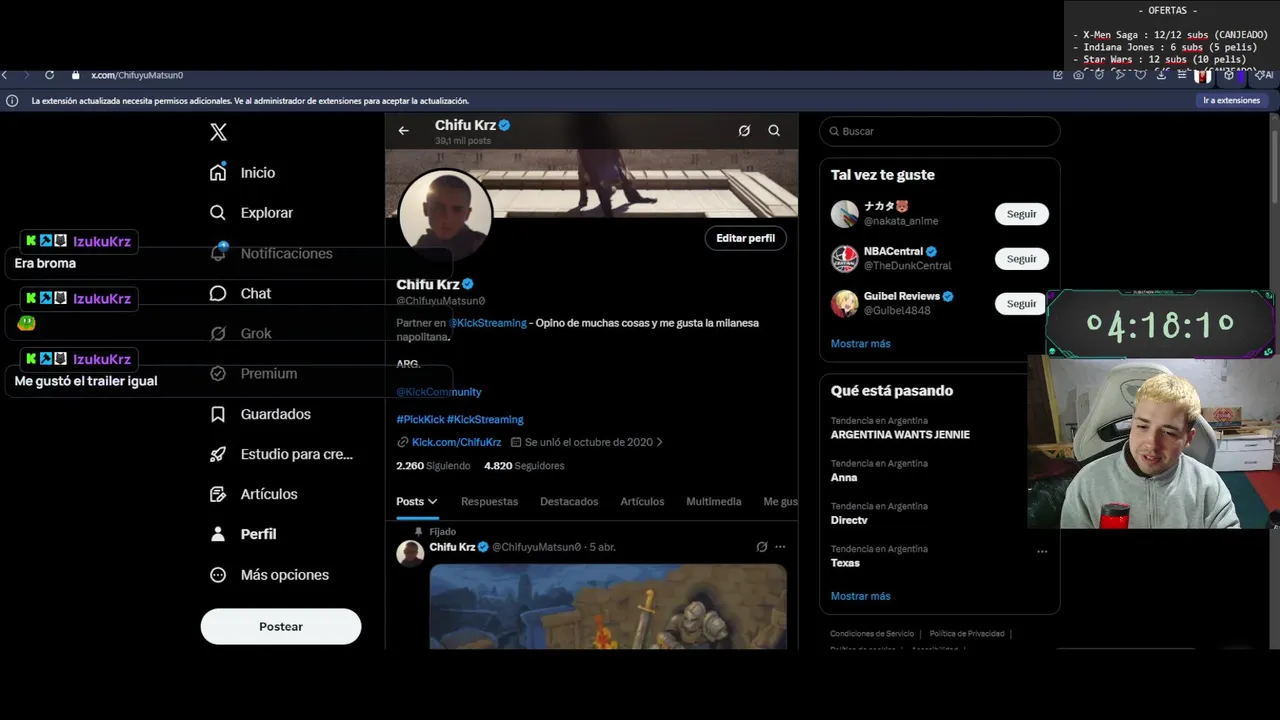Follow Guibel Reviews with Seguir button

pos(1021,304)
